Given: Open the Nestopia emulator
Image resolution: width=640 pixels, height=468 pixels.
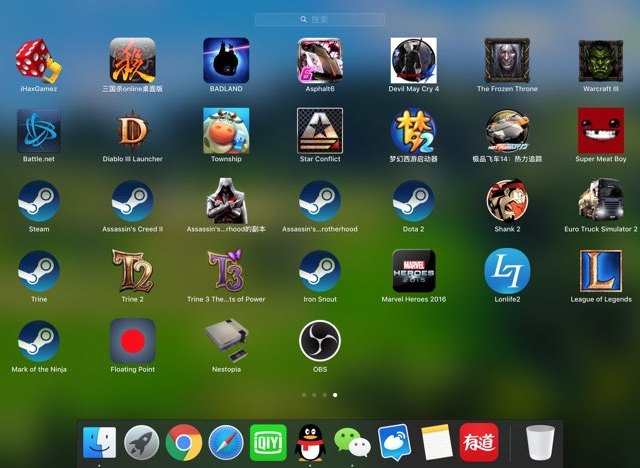Looking at the screenshot, I should pyautogui.click(x=226, y=341).
